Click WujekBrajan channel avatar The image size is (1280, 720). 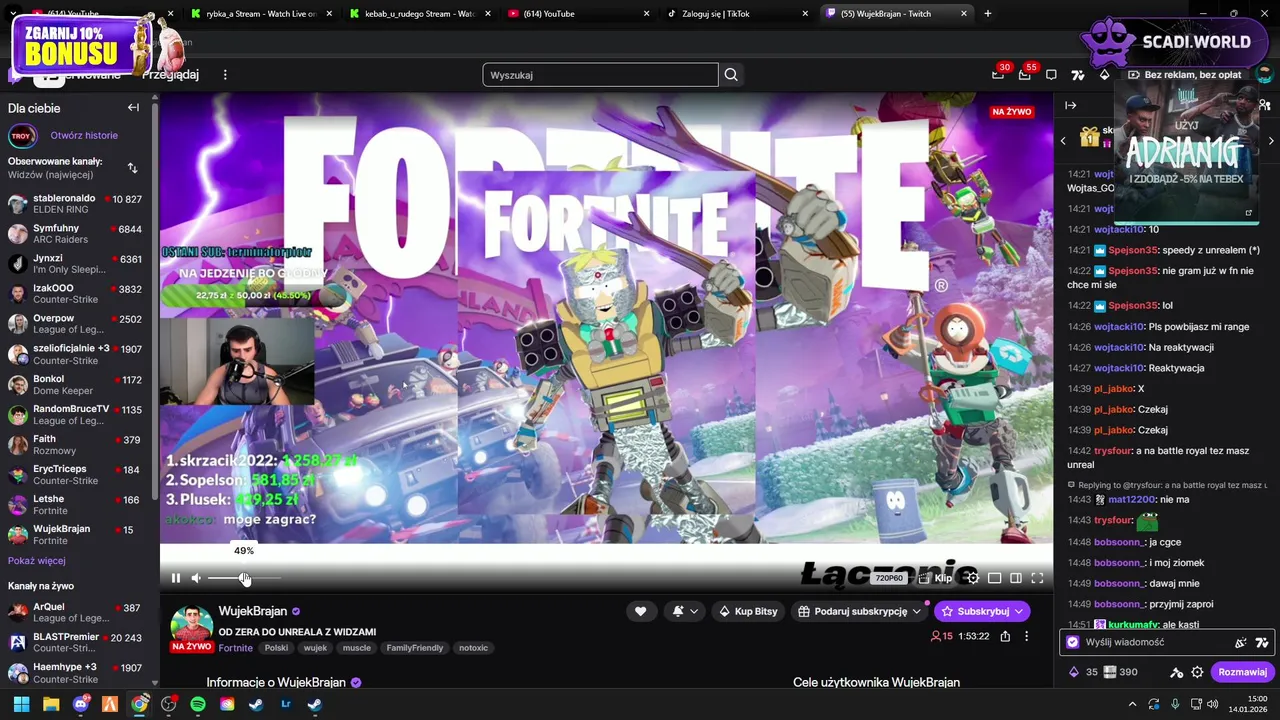tap(191, 624)
